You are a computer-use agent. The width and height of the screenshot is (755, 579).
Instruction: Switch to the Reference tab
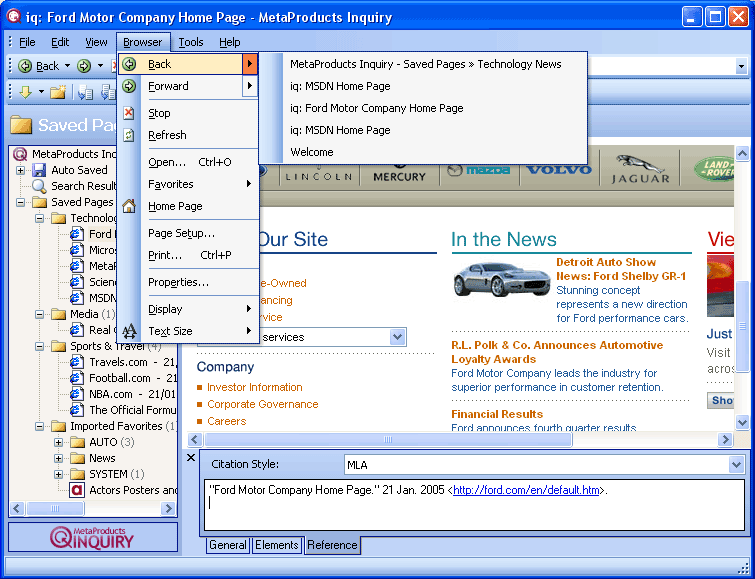(x=332, y=545)
